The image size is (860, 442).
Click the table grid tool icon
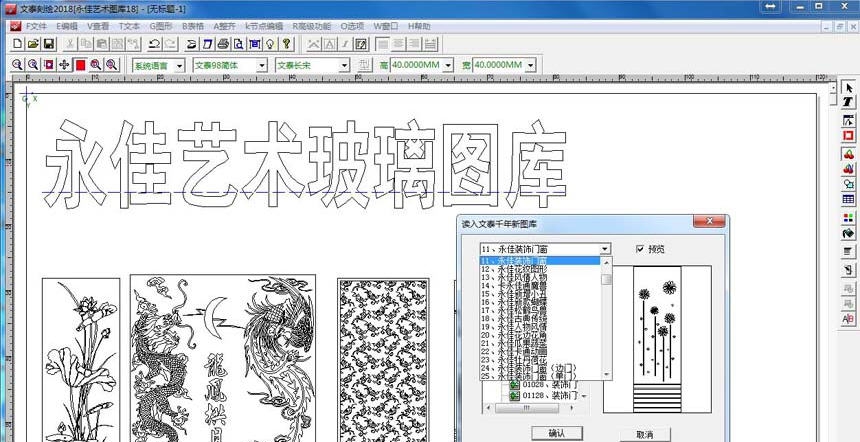point(848,199)
